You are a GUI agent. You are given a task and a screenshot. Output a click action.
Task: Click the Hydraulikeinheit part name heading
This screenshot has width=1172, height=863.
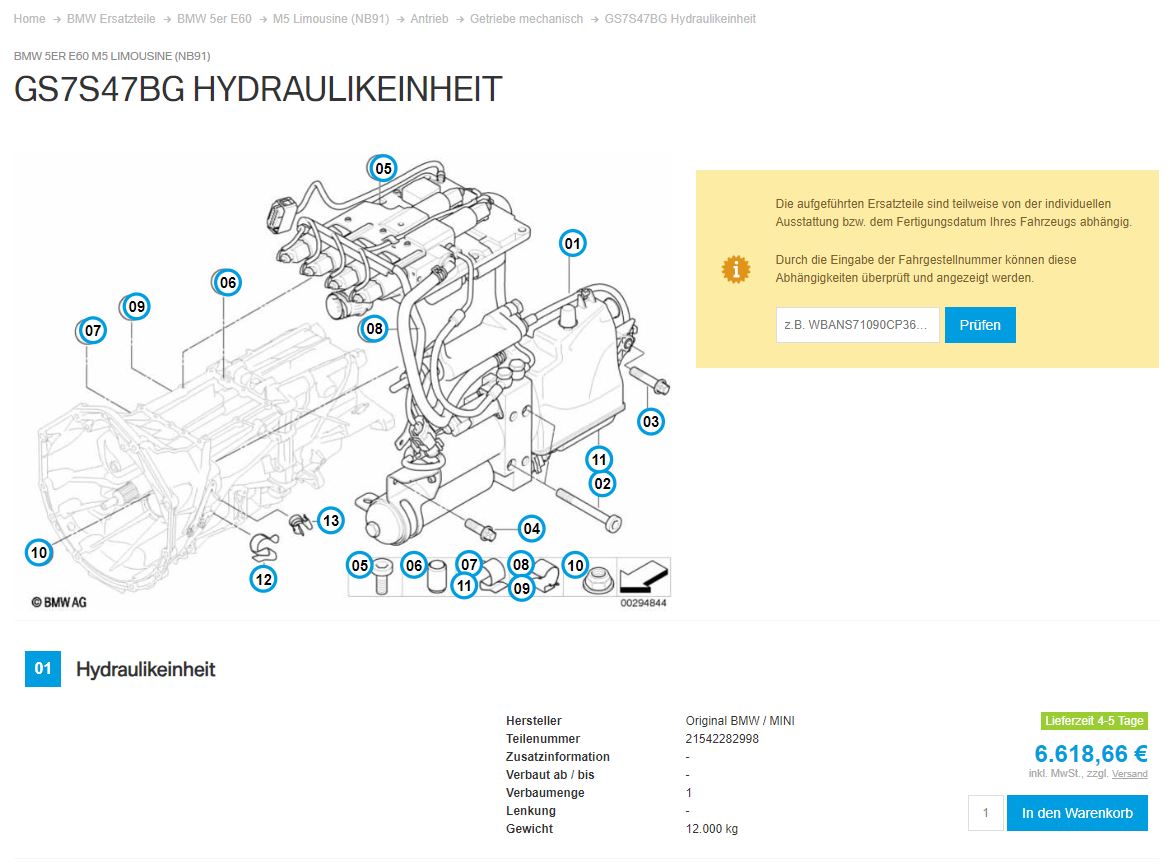[x=146, y=669]
